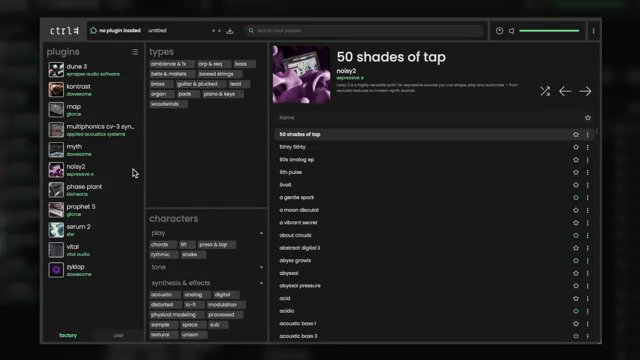Select the a vibrant secret preset
640x360 pixels.
[x=433, y=223]
